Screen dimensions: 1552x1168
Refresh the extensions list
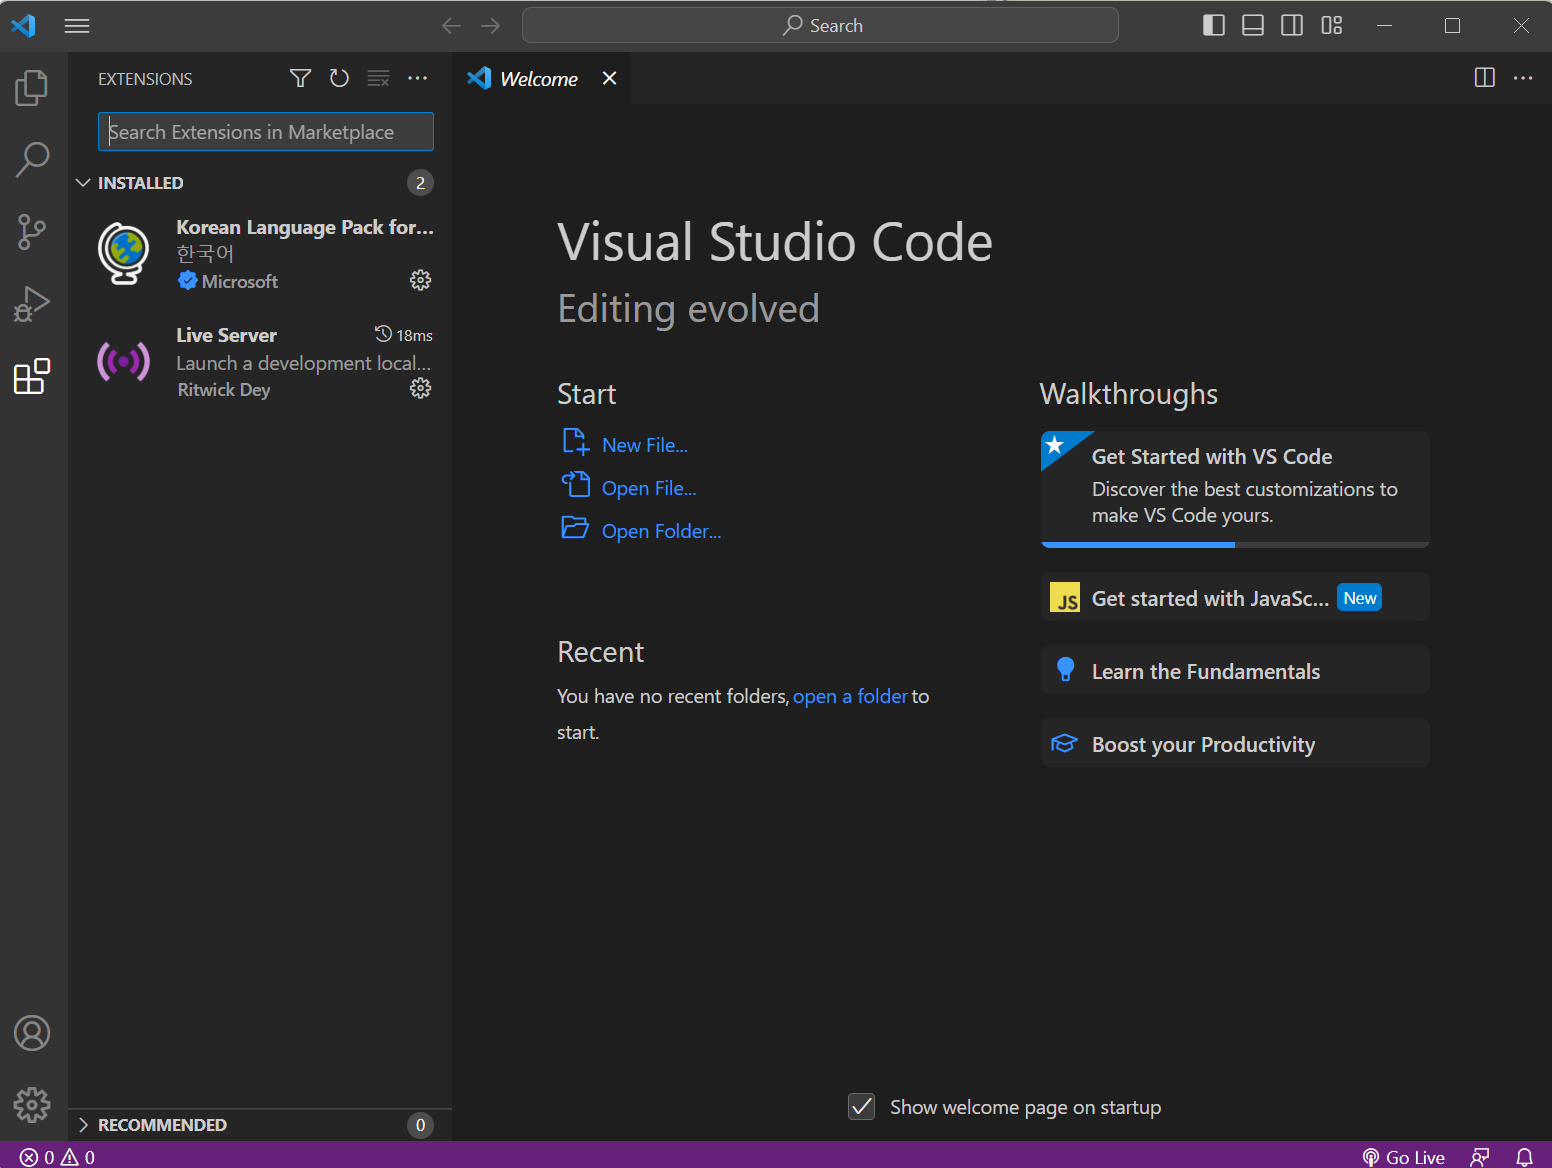[340, 78]
